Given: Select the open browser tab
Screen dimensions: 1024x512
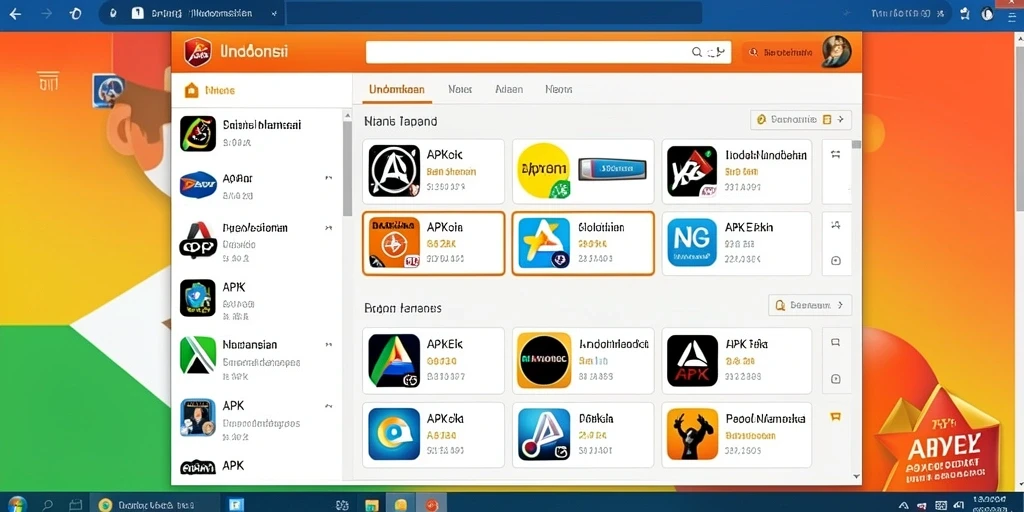Looking at the screenshot, I should click(193, 13).
